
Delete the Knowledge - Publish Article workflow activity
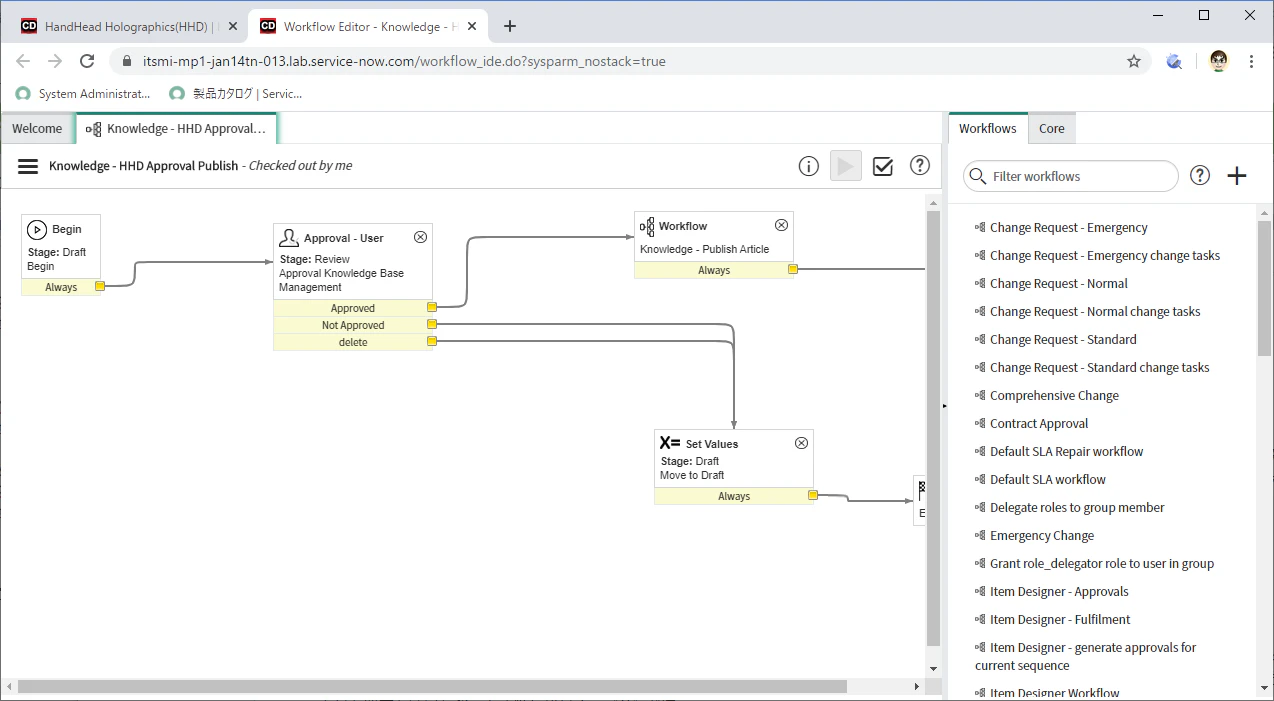point(782,225)
